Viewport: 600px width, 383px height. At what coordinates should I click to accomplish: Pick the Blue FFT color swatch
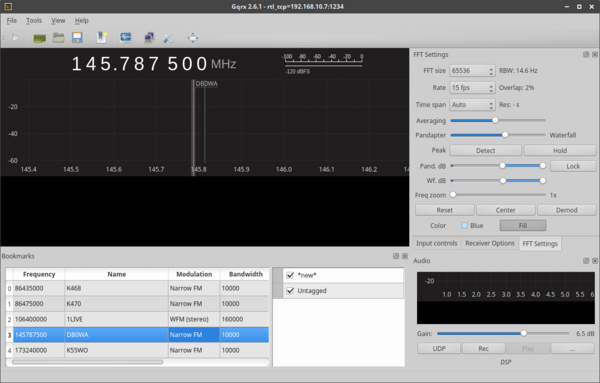pos(465,225)
